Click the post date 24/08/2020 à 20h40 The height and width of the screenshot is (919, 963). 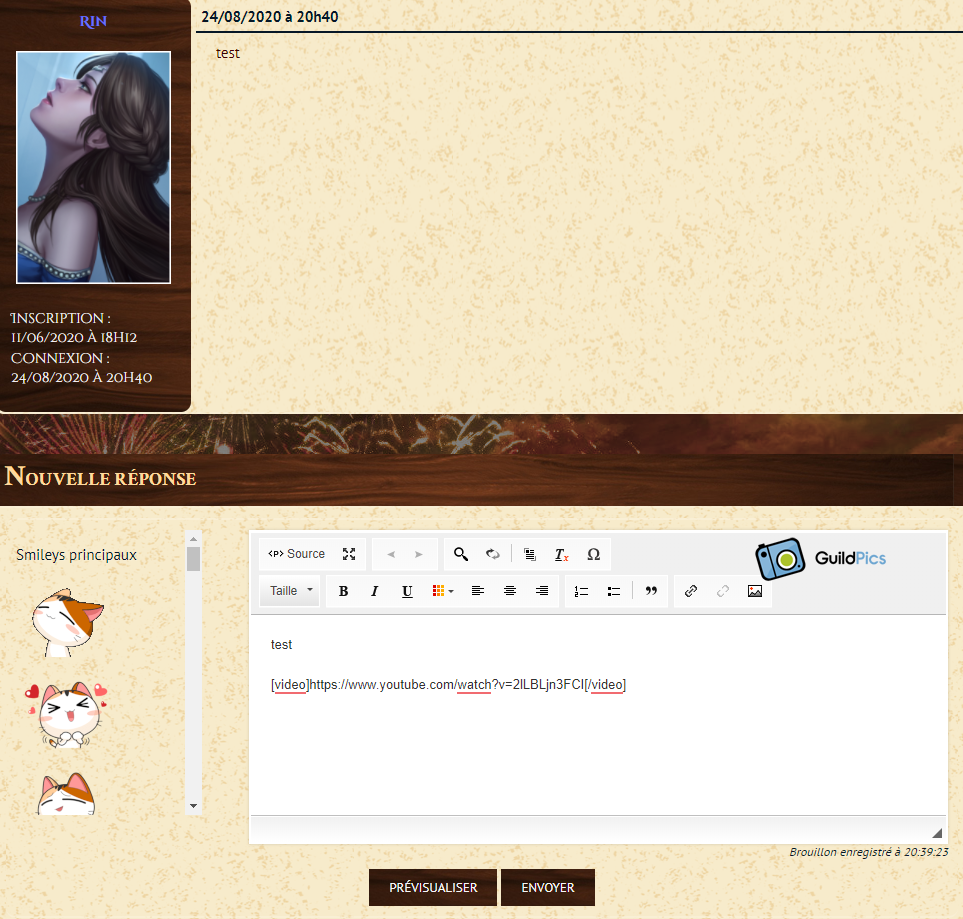click(270, 17)
